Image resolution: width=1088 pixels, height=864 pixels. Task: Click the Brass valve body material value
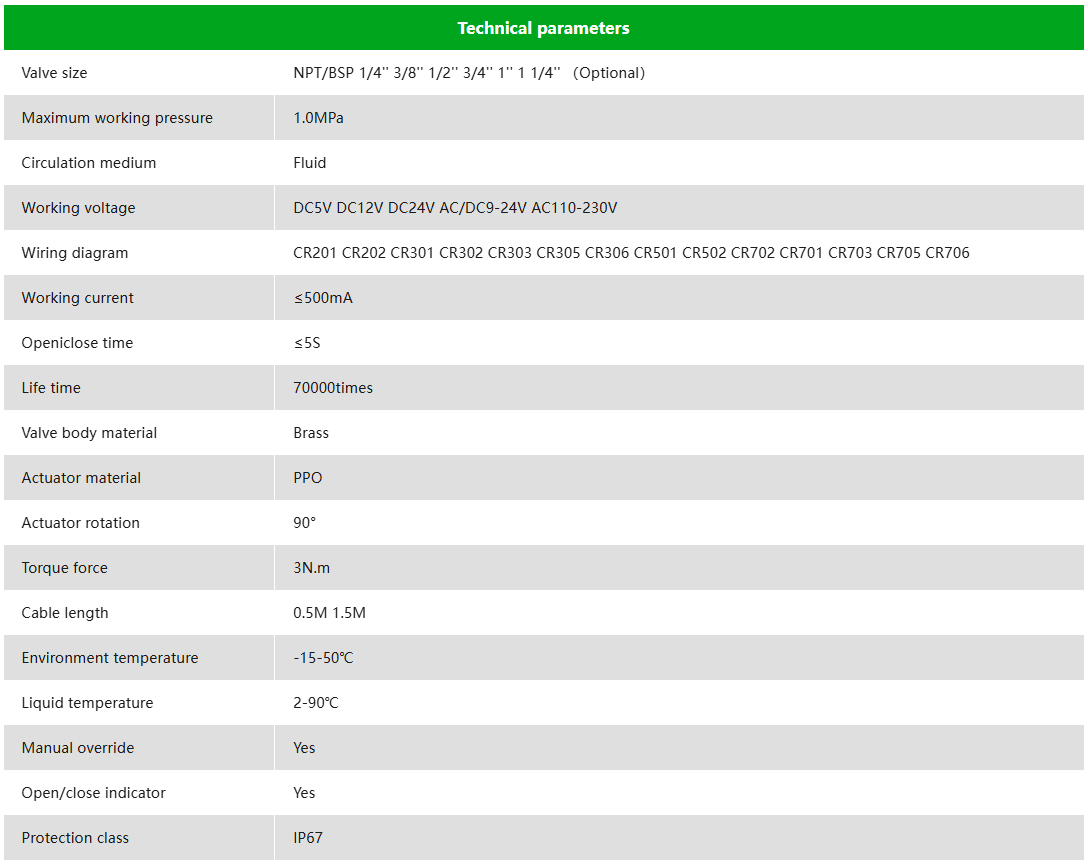click(311, 433)
